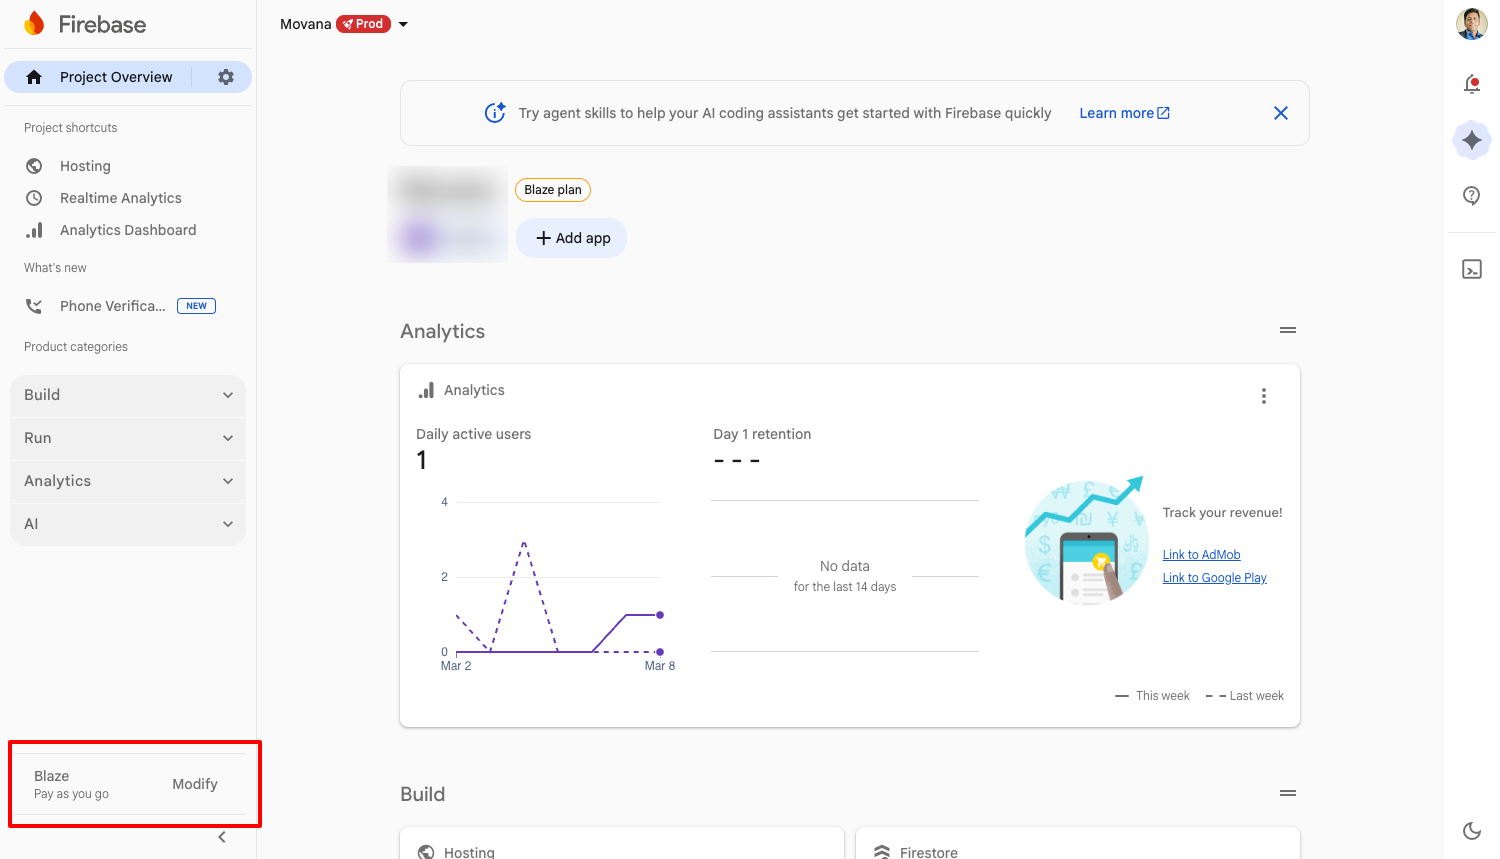Click the 'Day 1 retention' label
This screenshot has width=1500, height=859.
pyautogui.click(x=762, y=434)
